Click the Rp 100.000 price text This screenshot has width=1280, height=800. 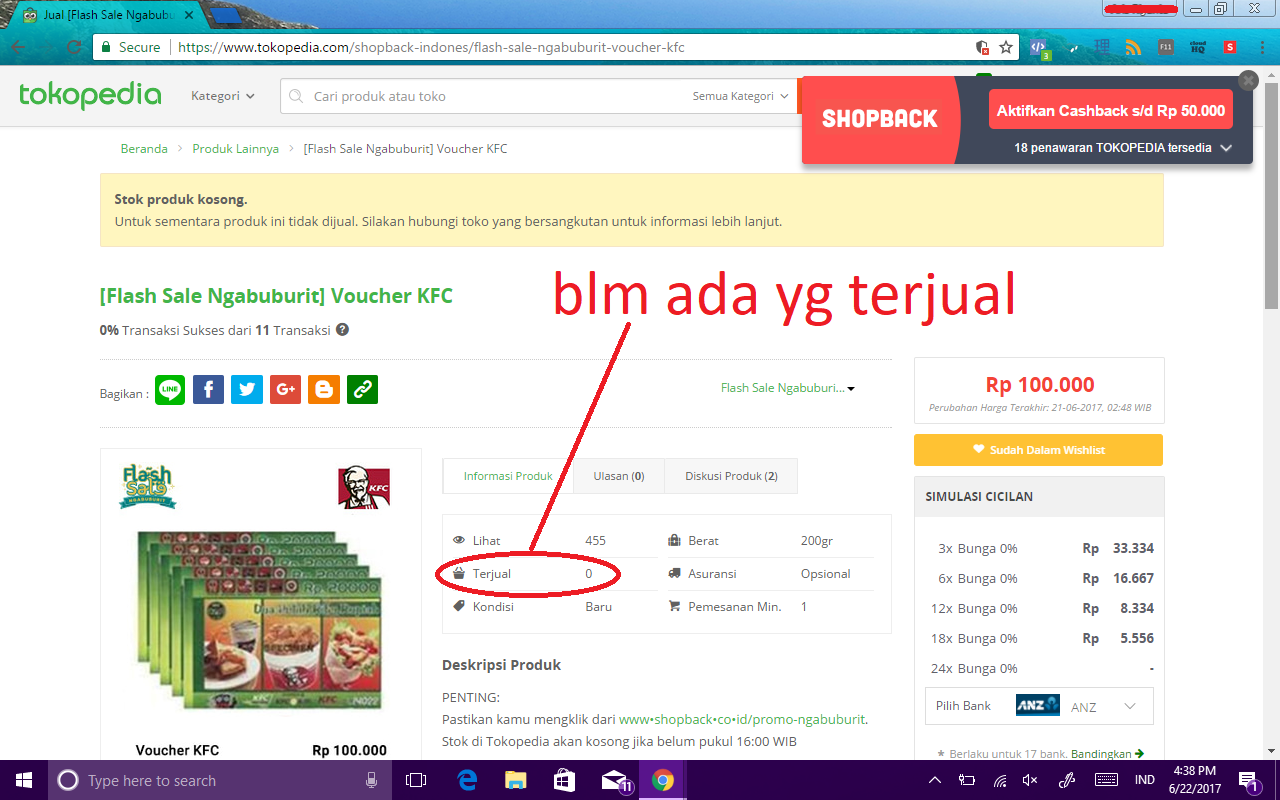1040,385
